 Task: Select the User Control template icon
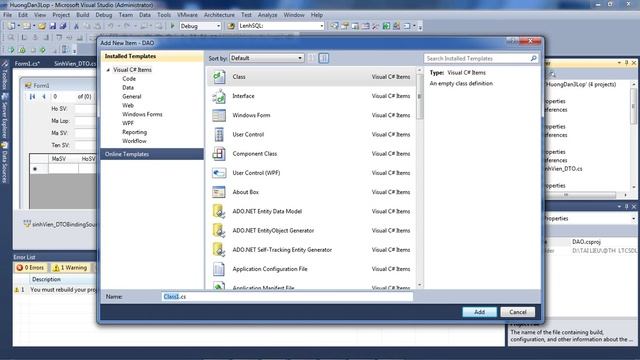(219, 134)
